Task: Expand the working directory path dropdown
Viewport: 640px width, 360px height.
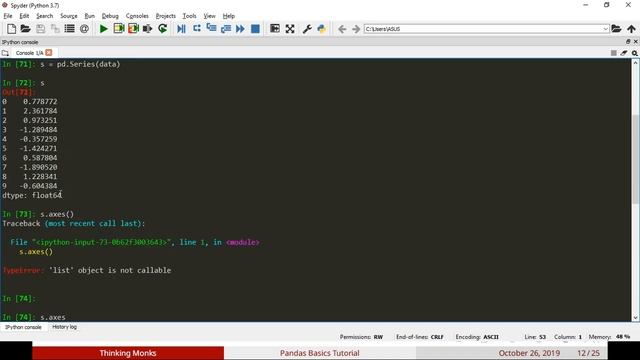Action: coord(606,29)
